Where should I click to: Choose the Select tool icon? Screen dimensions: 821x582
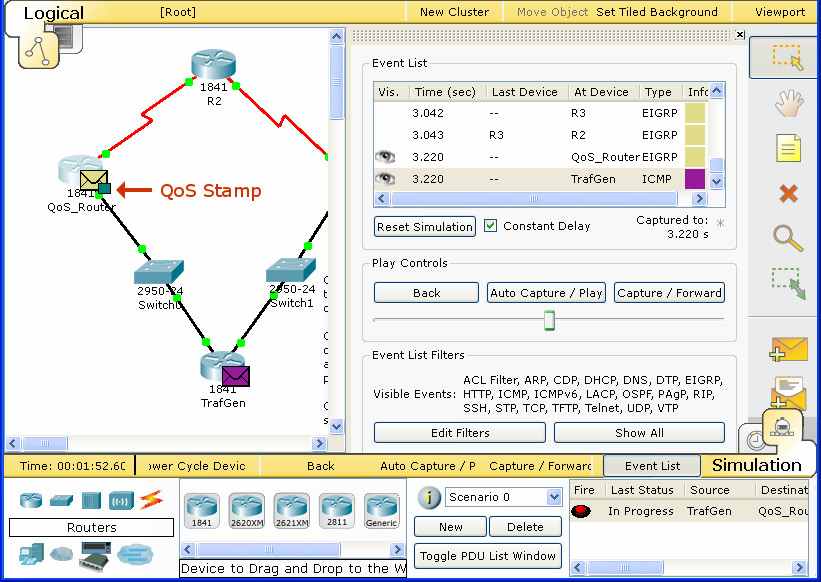(787, 57)
